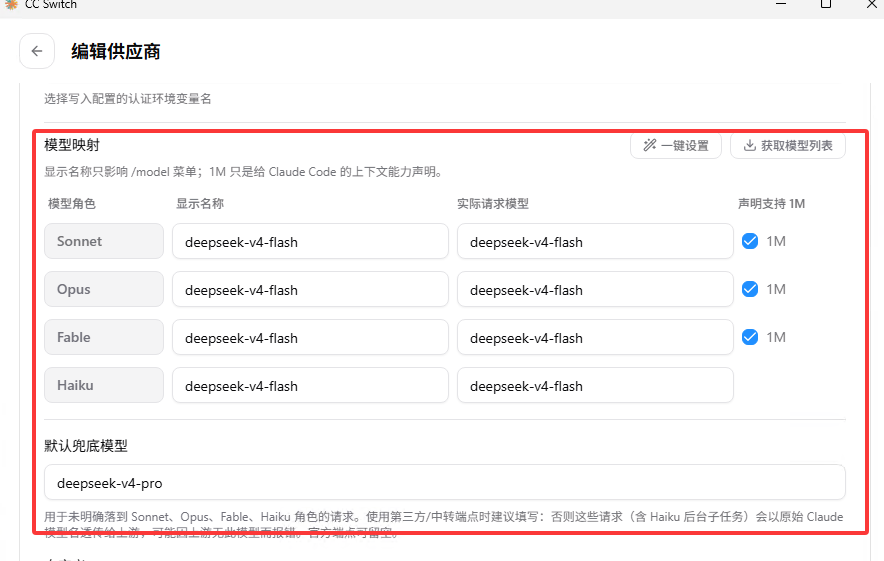Click the Opus actual request model field
This screenshot has width=884, height=561.
pos(595,289)
